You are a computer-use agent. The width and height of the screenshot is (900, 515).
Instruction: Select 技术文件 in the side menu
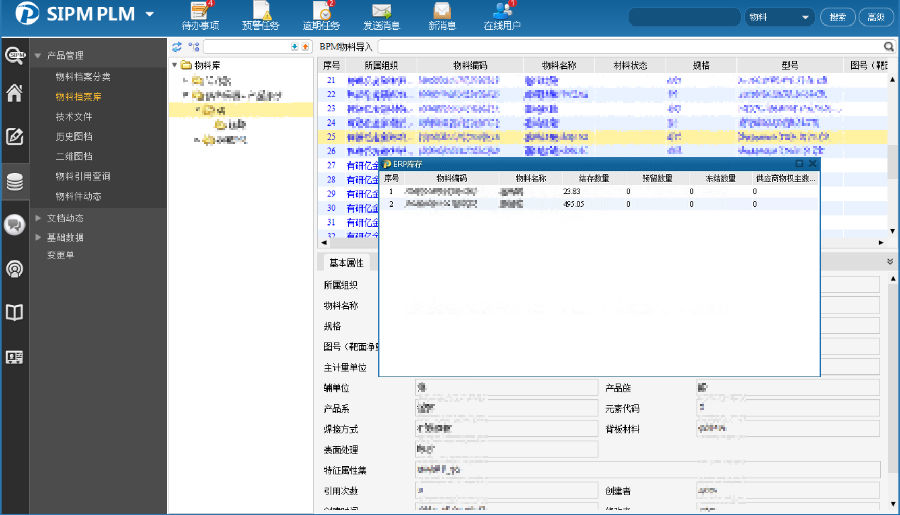[x=75, y=117]
